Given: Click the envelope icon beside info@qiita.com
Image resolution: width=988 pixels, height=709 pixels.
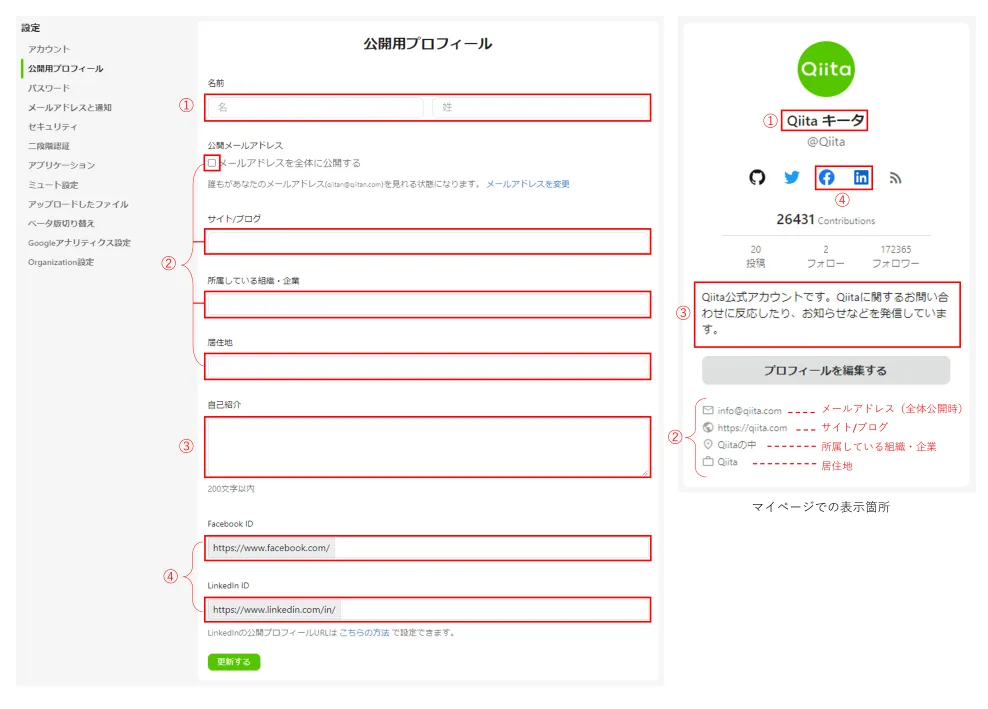Looking at the screenshot, I should pos(708,410).
